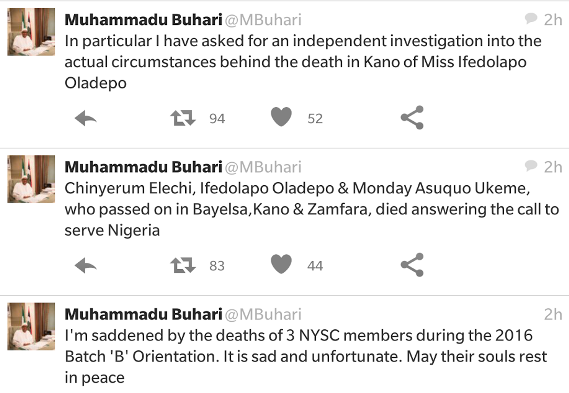Like the tweet with 52 likes
569x393 pixels.
point(281,117)
